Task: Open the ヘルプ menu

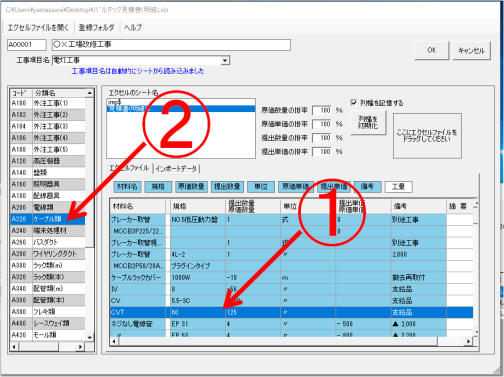Action: [133, 27]
